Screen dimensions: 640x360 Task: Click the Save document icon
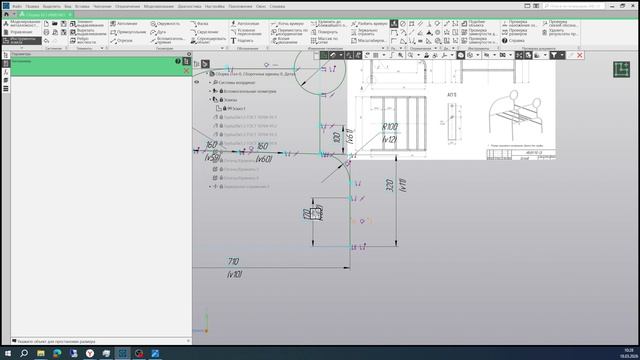click(63, 24)
